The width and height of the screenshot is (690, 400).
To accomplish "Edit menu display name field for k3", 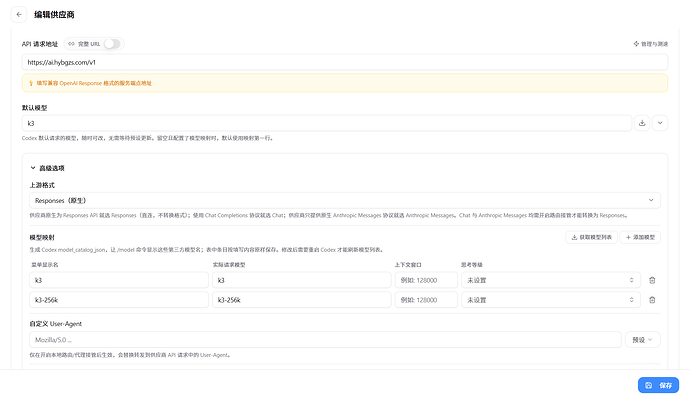I will [119, 280].
